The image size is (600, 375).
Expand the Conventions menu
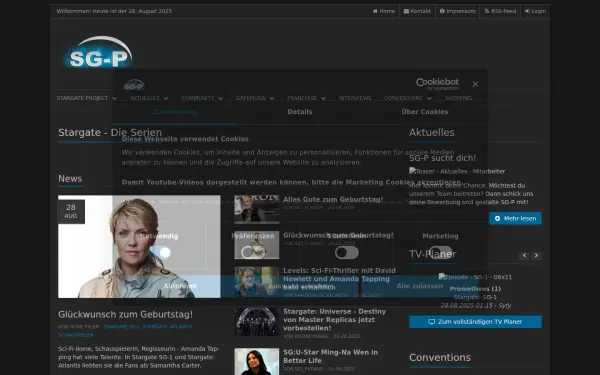pos(408,98)
